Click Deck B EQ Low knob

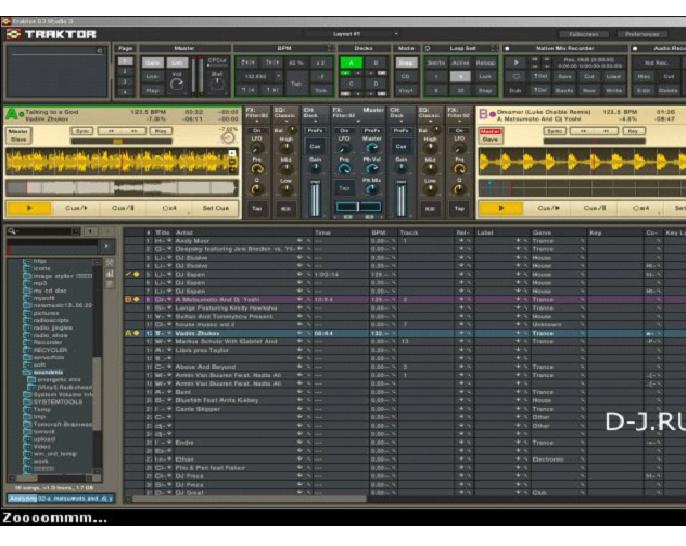pyautogui.click(x=430, y=189)
